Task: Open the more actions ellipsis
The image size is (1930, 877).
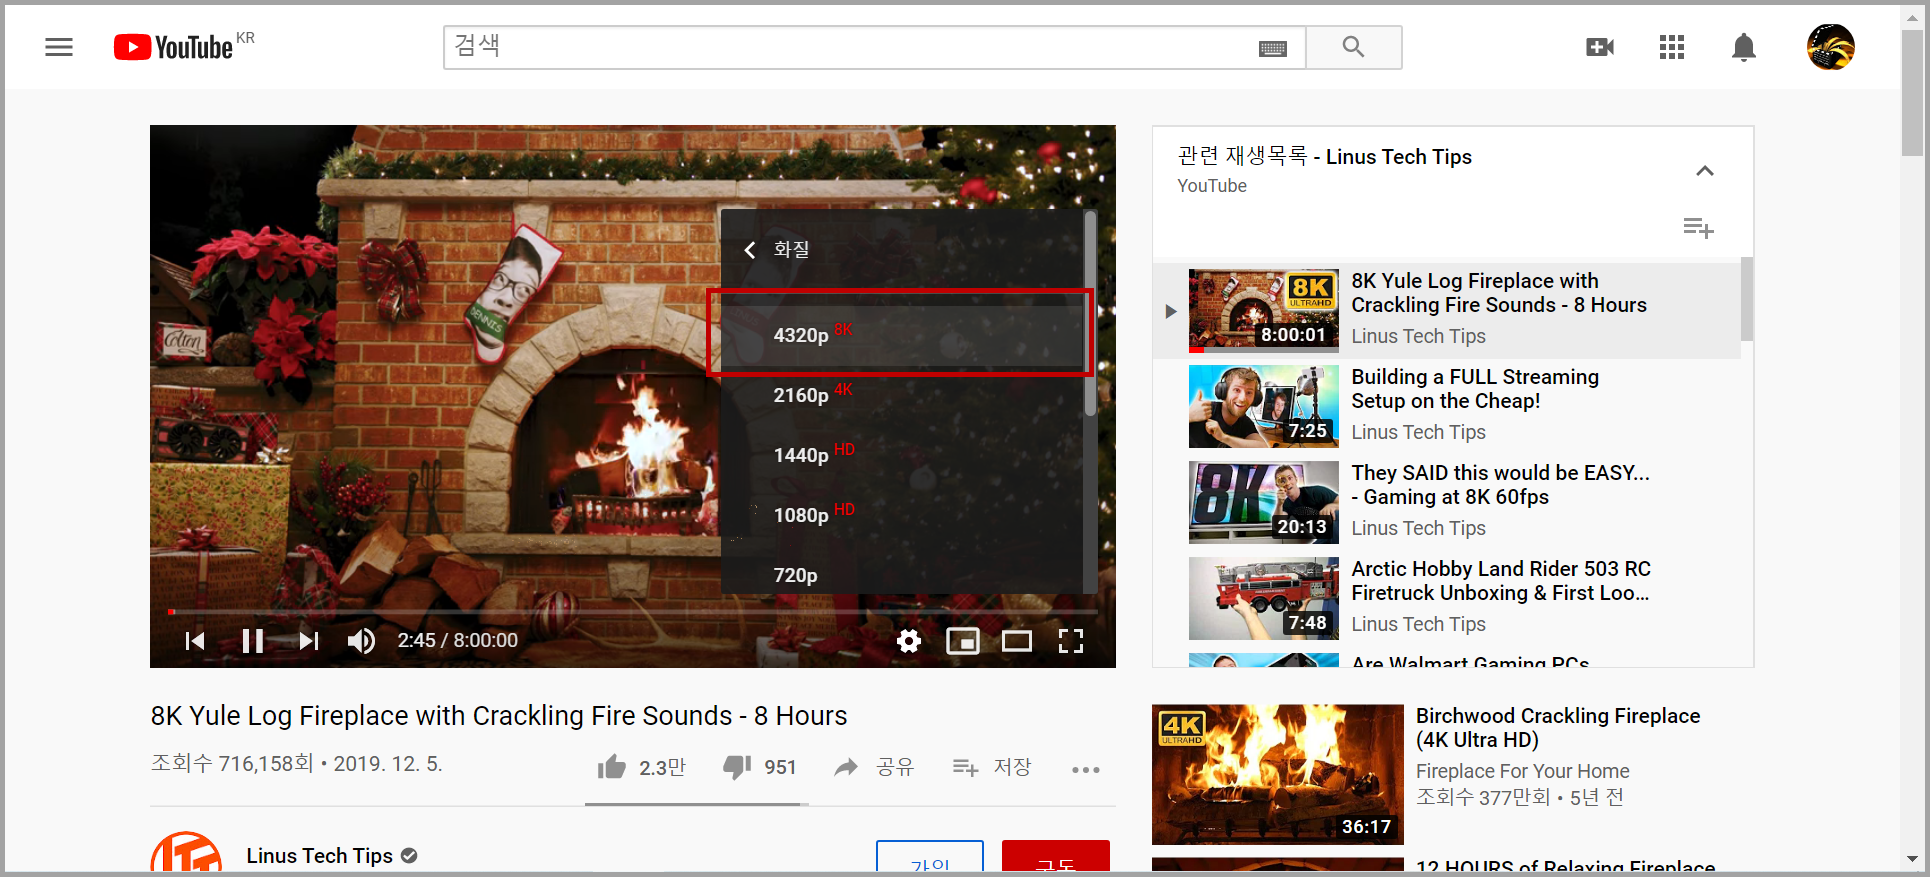Action: coord(1086,769)
